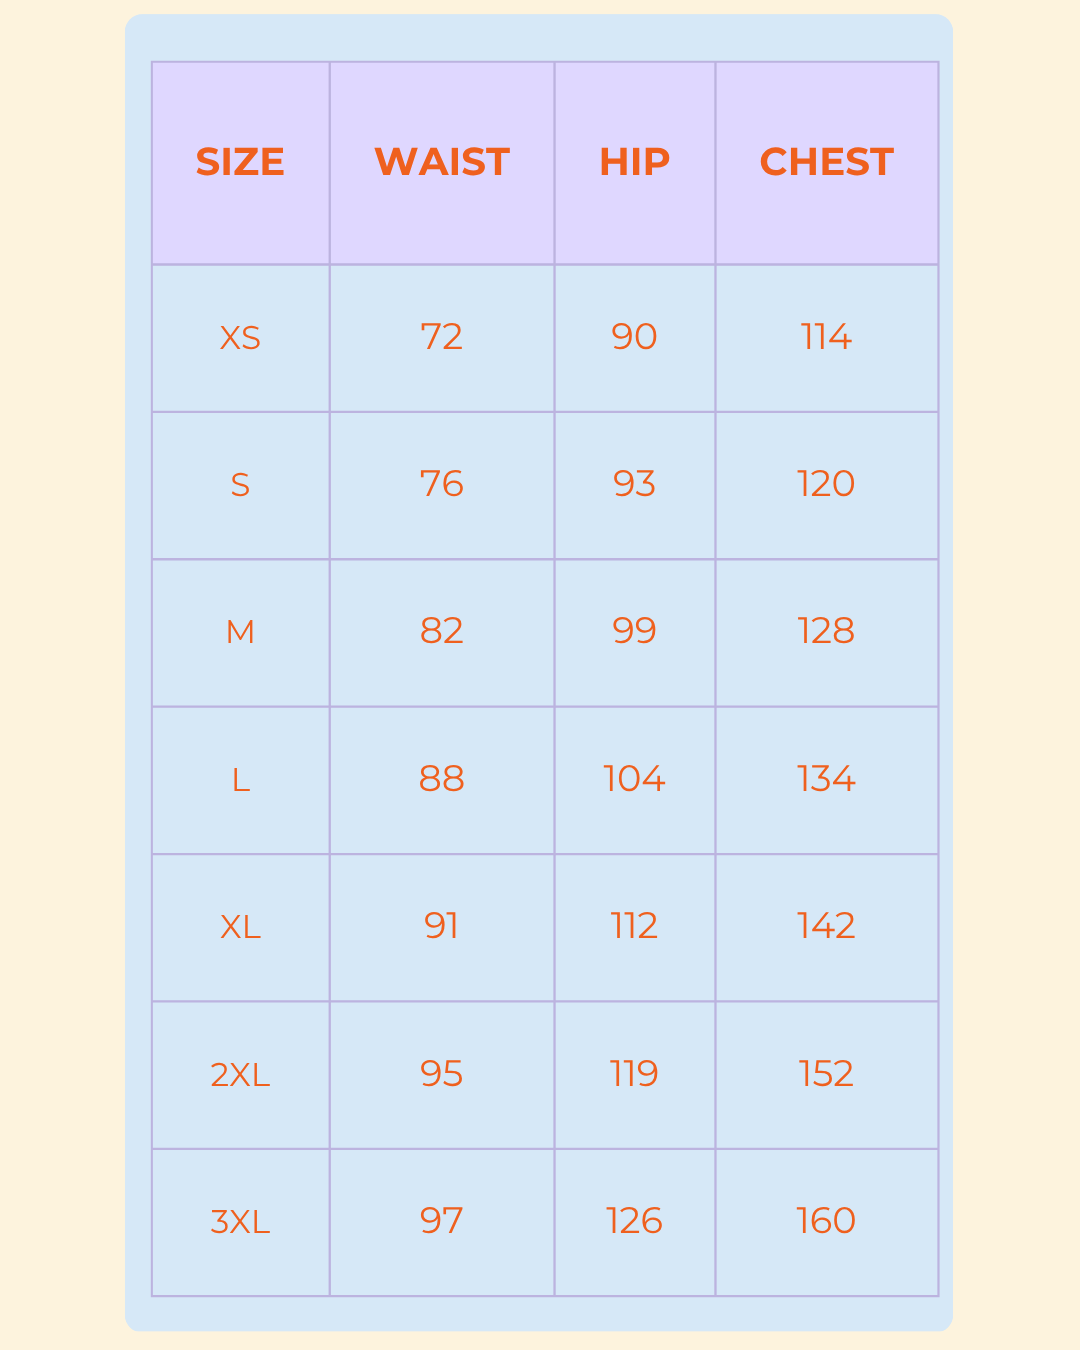Click hip value 126 in 3XL row
The height and width of the screenshot is (1350, 1080).
[x=634, y=1221]
